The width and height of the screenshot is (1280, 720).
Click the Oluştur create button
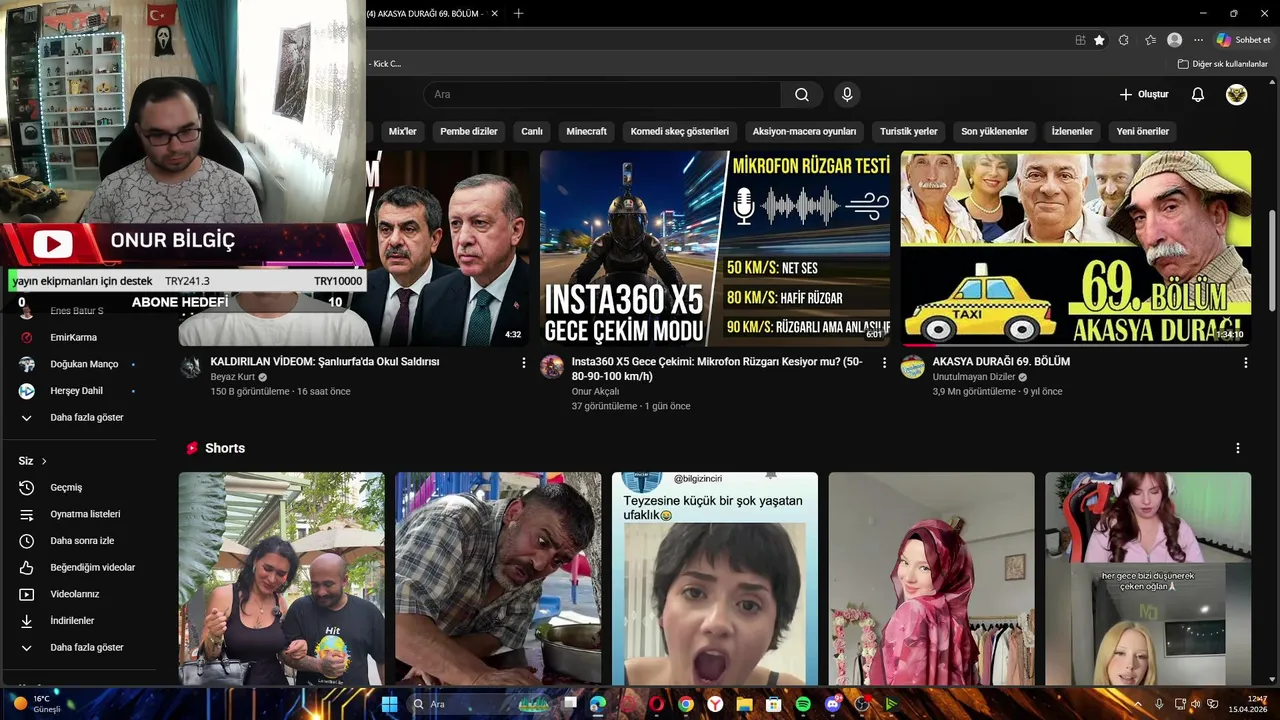click(x=1144, y=95)
